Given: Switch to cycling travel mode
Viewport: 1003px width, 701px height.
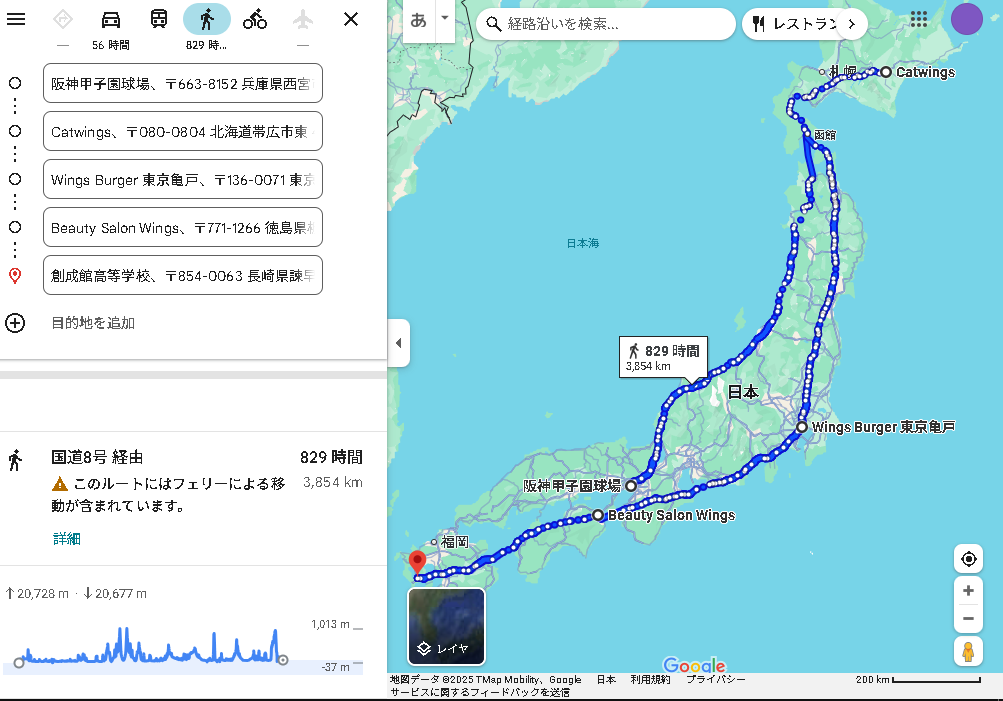Looking at the screenshot, I should click(x=255, y=19).
